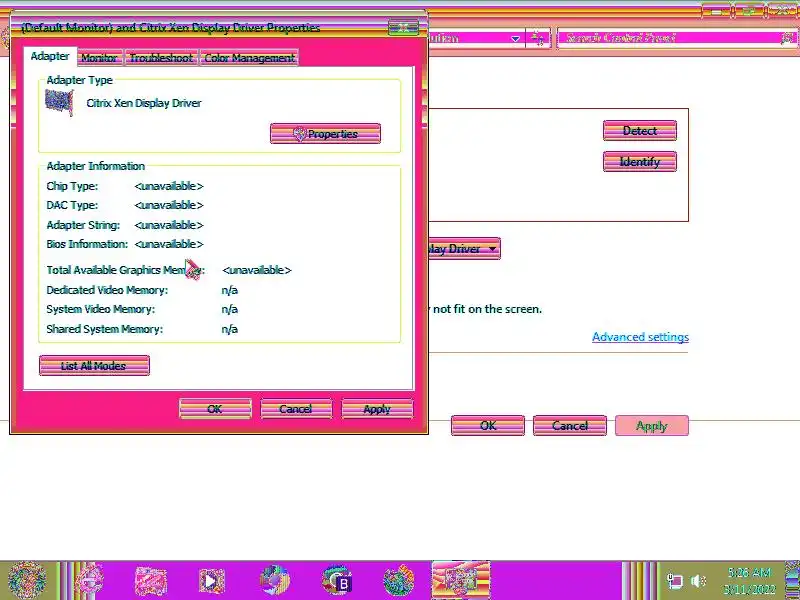Screen dimensions: 800x600
Task: Click the search magnifier in Control Panel search
Action: click(788, 38)
